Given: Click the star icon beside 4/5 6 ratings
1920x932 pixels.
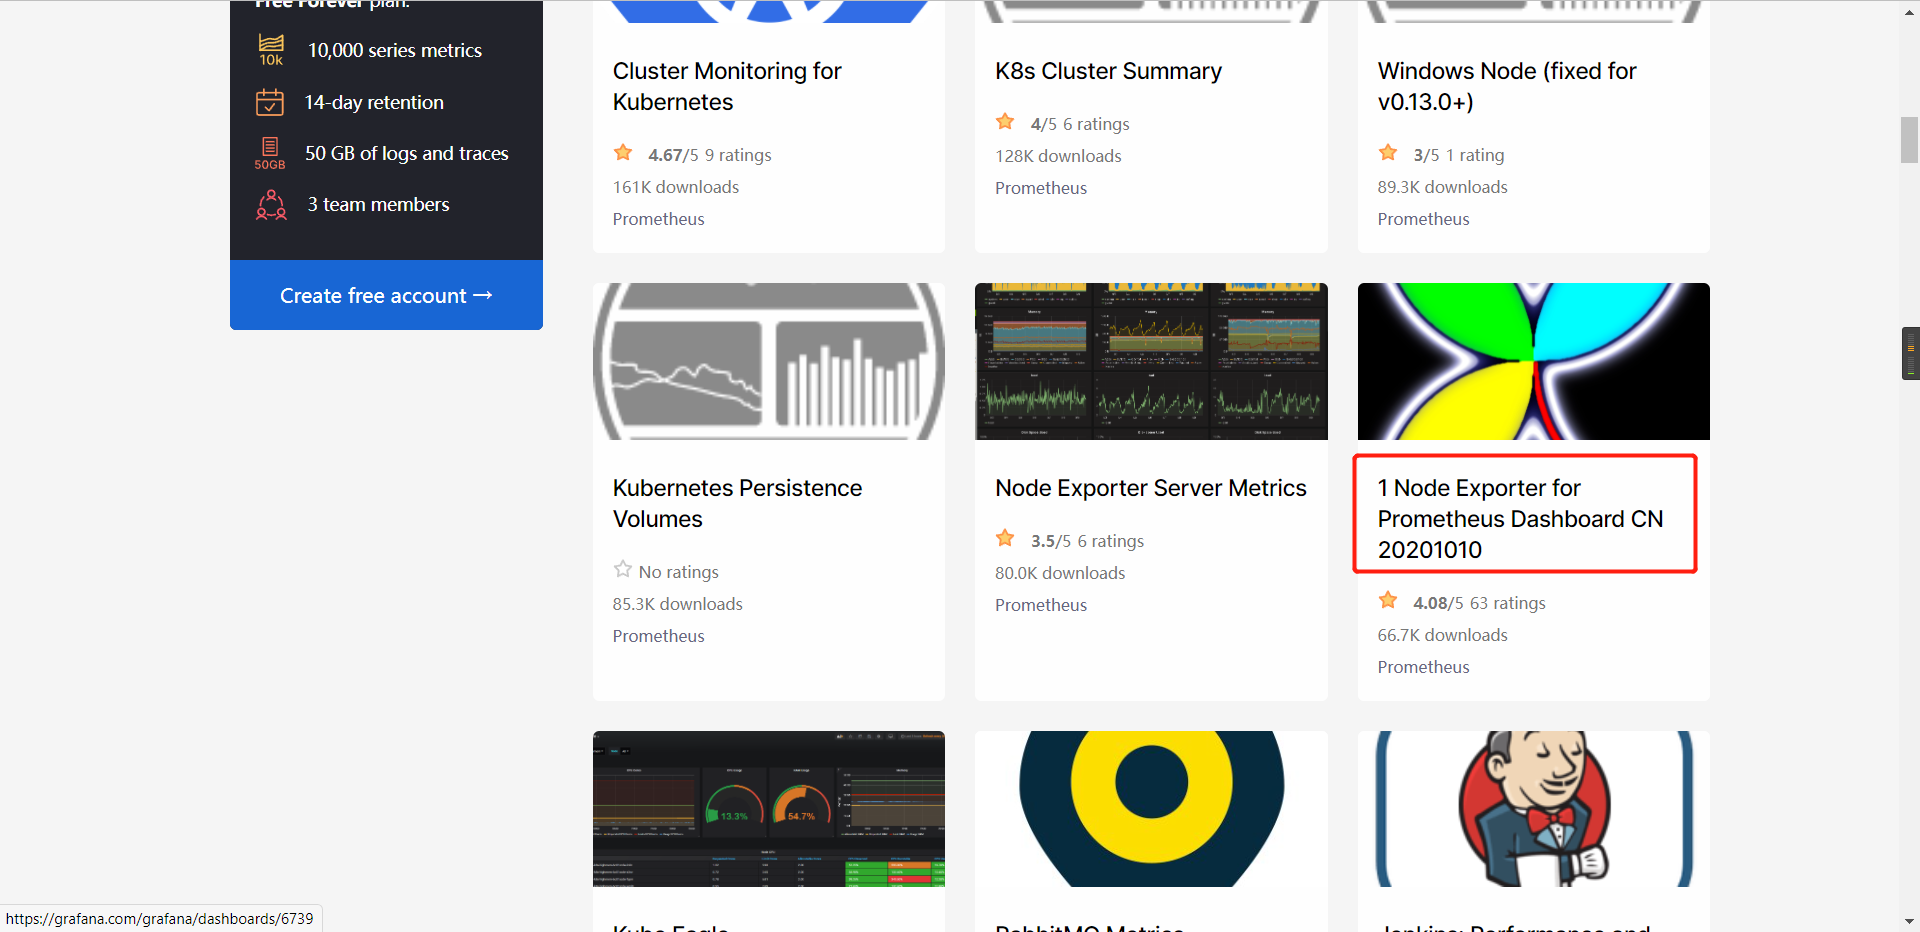Looking at the screenshot, I should pyautogui.click(x=1005, y=122).
